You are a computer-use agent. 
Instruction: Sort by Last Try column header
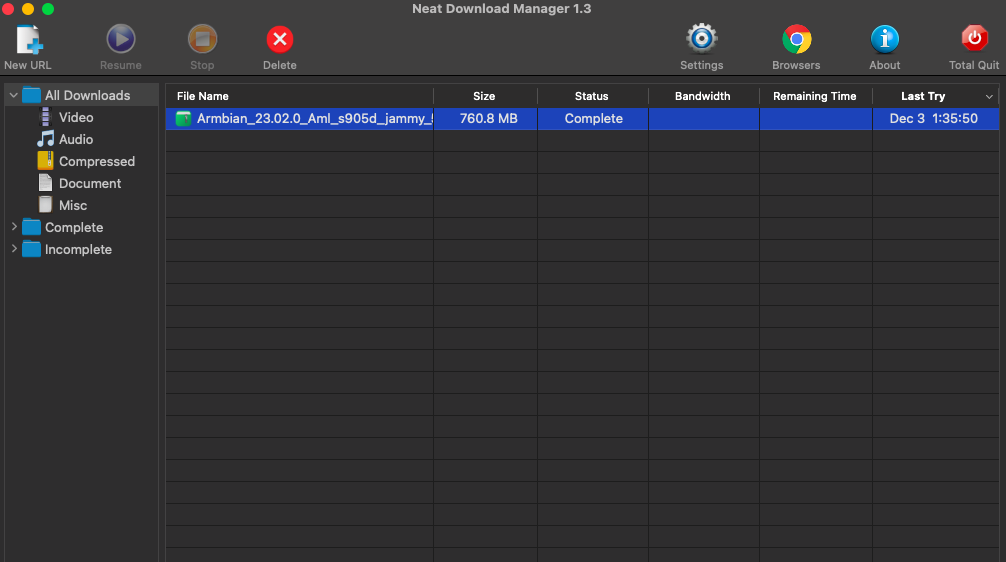tap(923, 96)
